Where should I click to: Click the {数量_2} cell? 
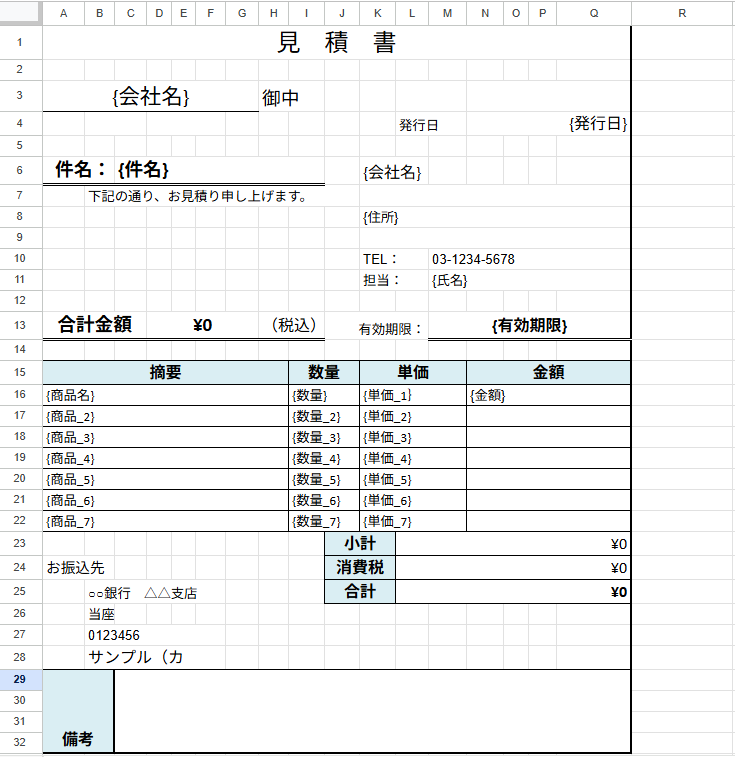pyautogui.click(x=324, y=416)
